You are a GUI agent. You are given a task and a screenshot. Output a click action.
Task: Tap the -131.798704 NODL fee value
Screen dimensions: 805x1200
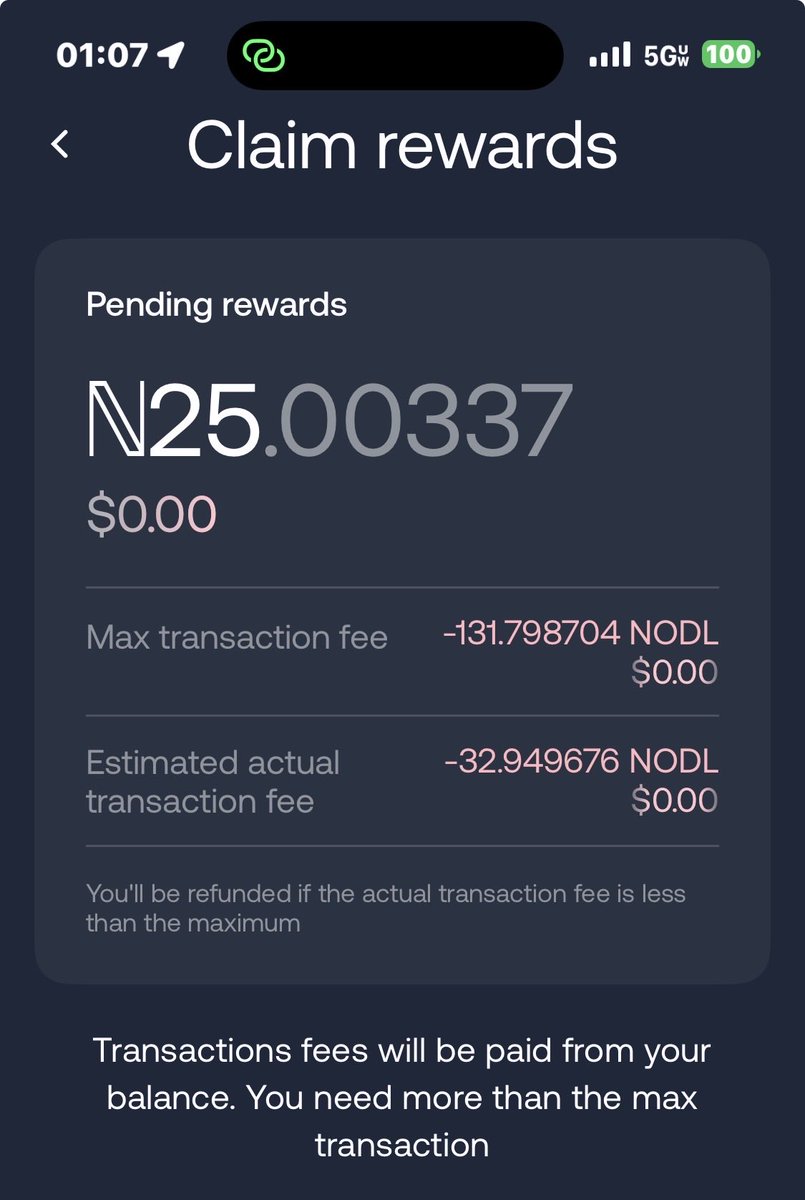[x=581, y=634]
